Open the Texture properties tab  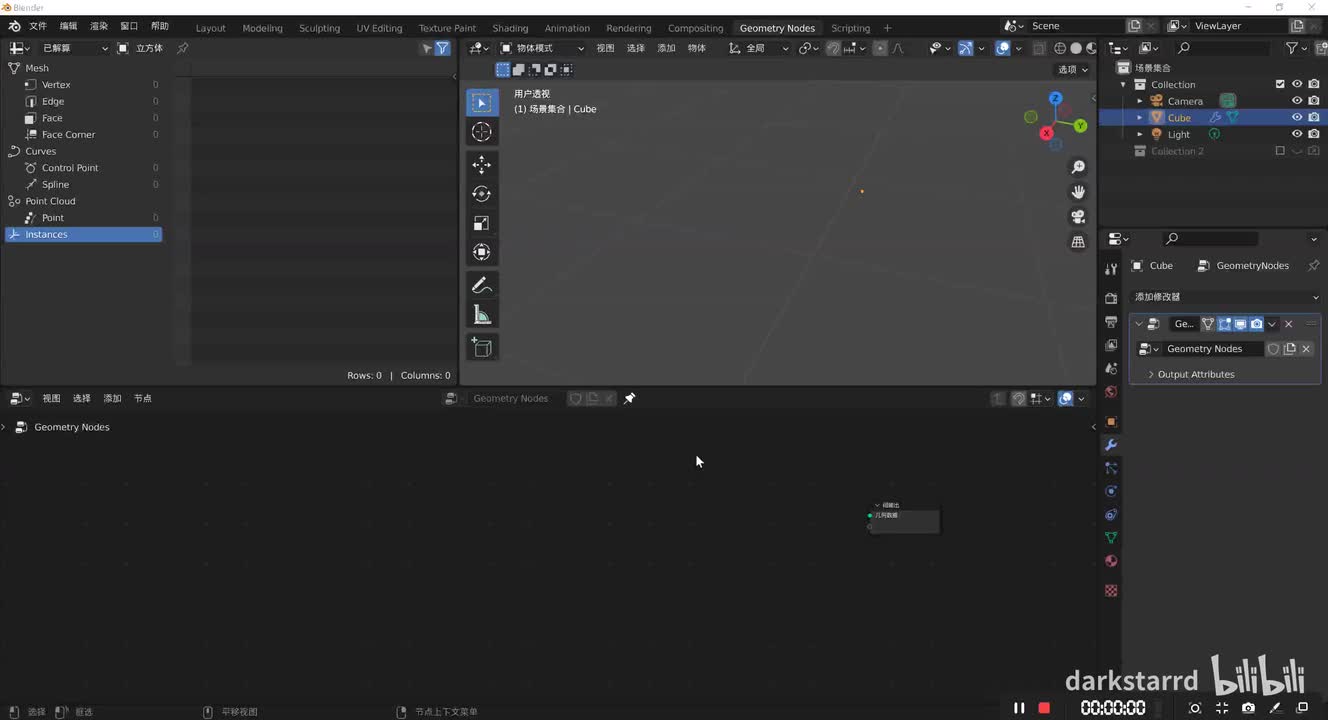[x=1111, y=590]
